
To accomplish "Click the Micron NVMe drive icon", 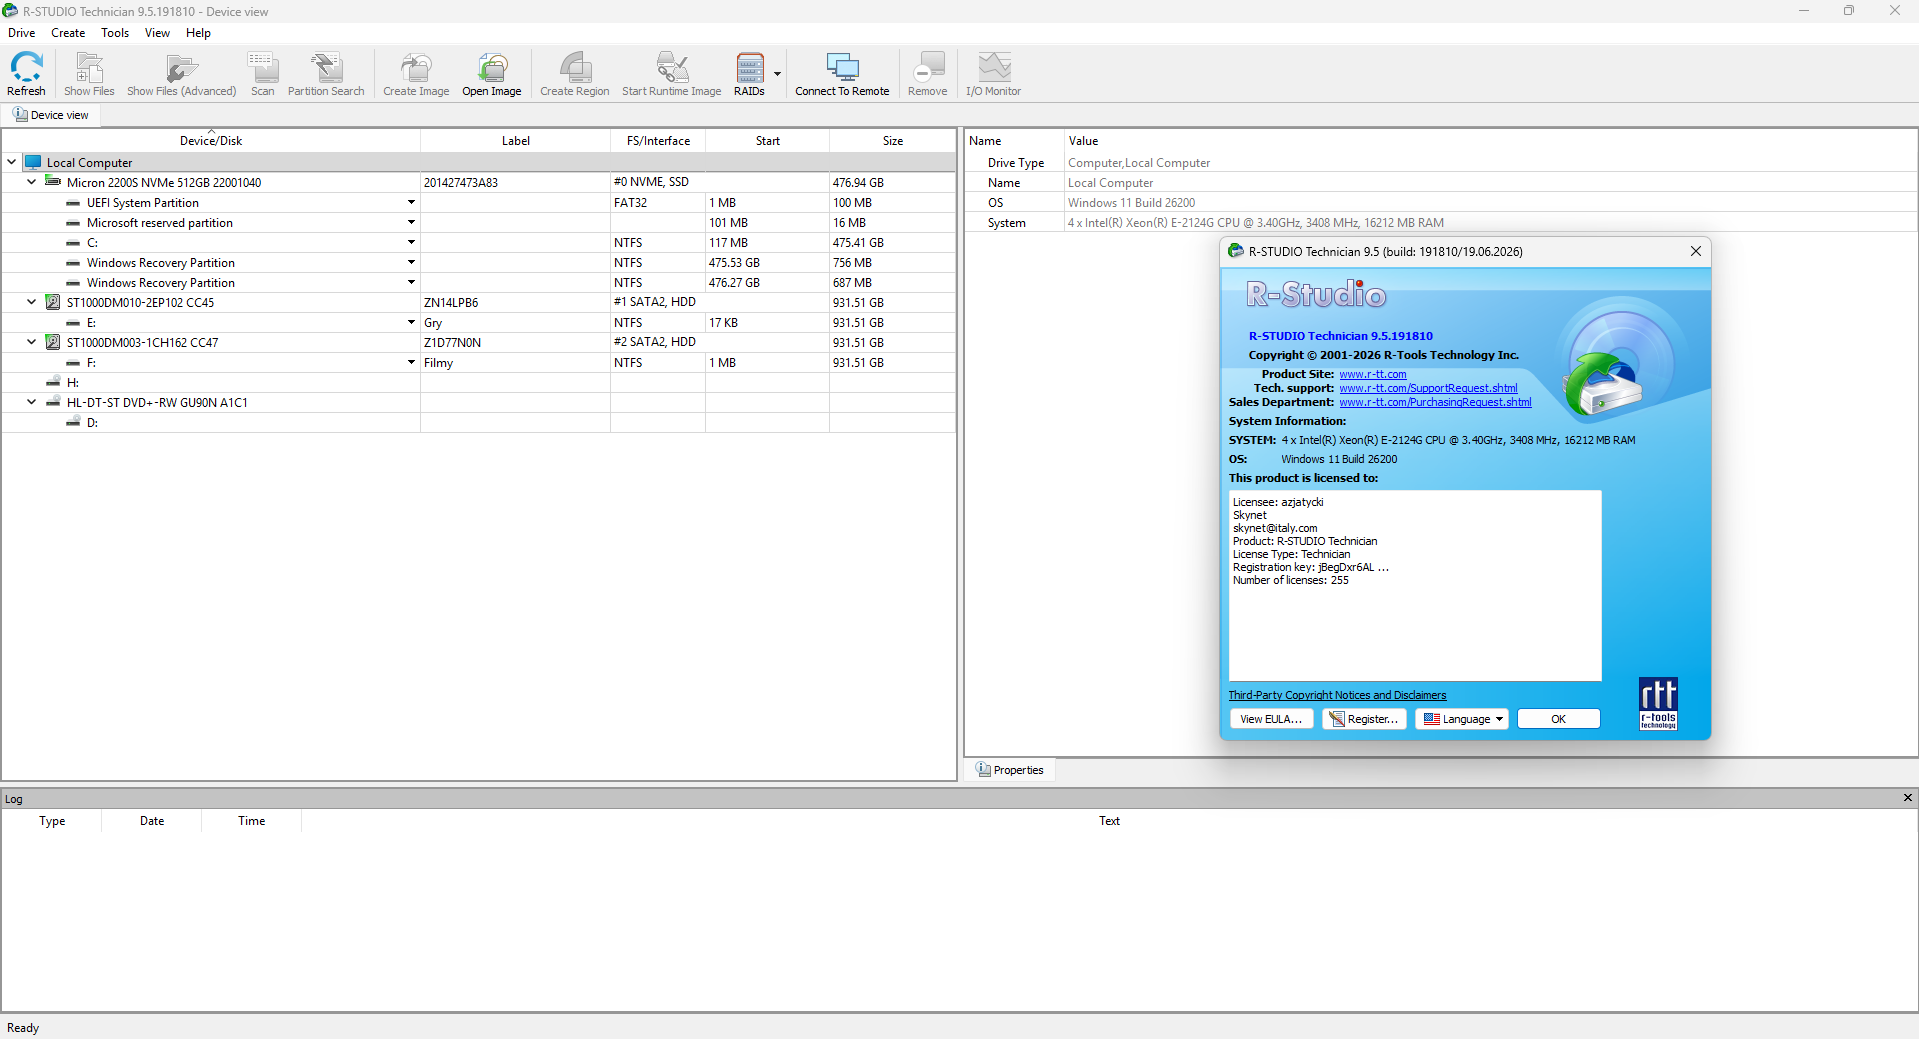I will click(x=53, y=182).
